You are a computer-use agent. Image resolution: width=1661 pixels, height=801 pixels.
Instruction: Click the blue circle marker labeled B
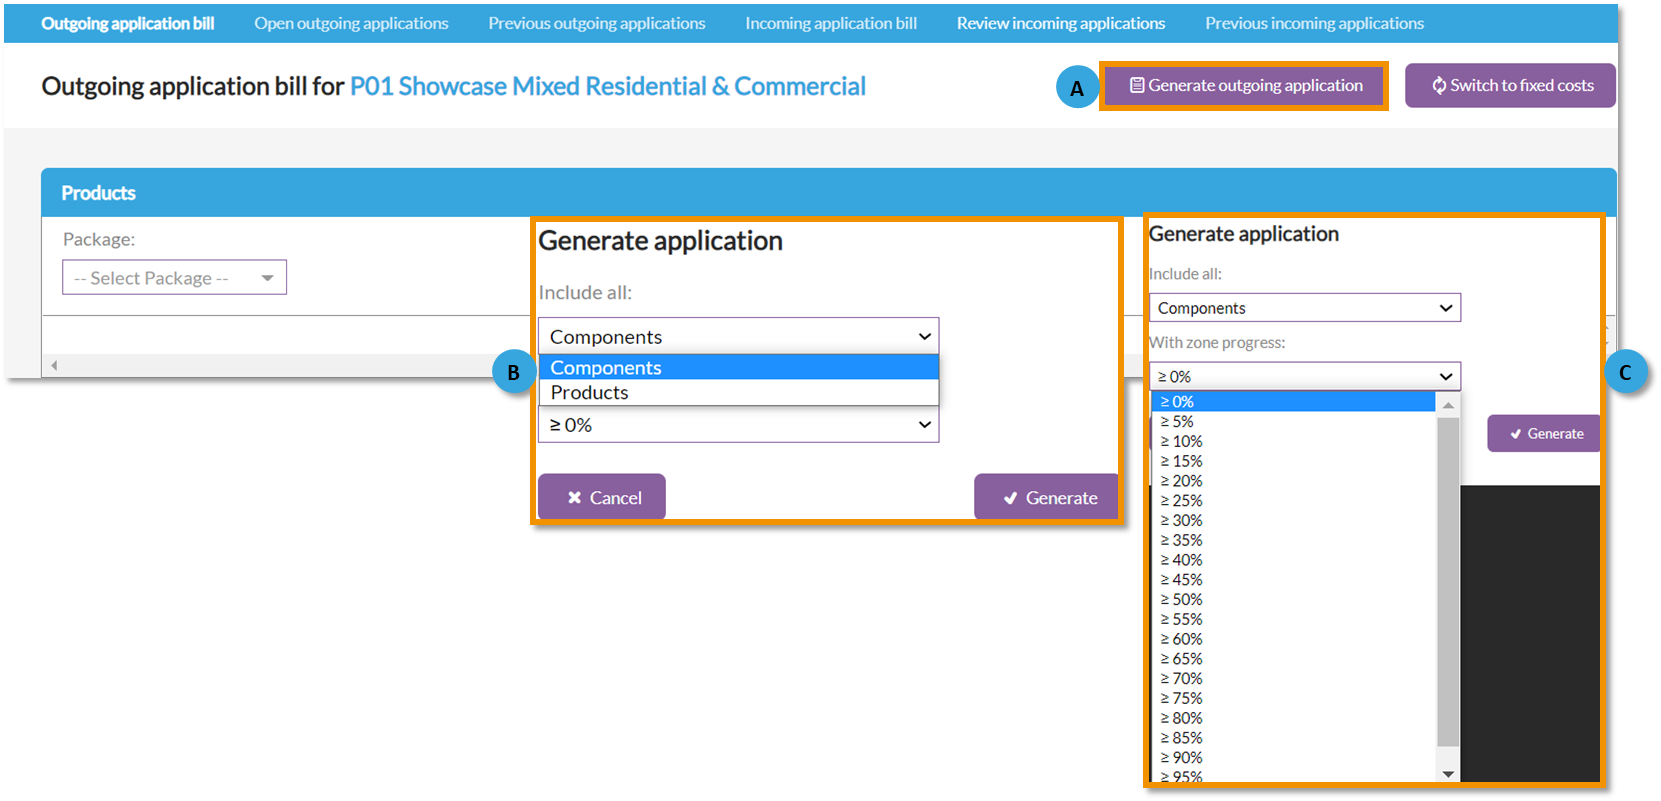(513, 373)
